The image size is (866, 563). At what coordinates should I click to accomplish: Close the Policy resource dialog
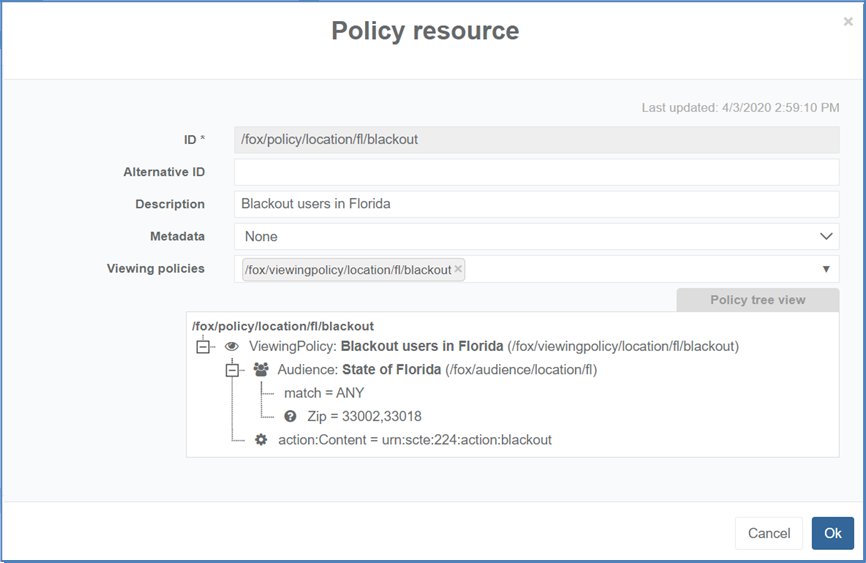(x=848, y=22)
